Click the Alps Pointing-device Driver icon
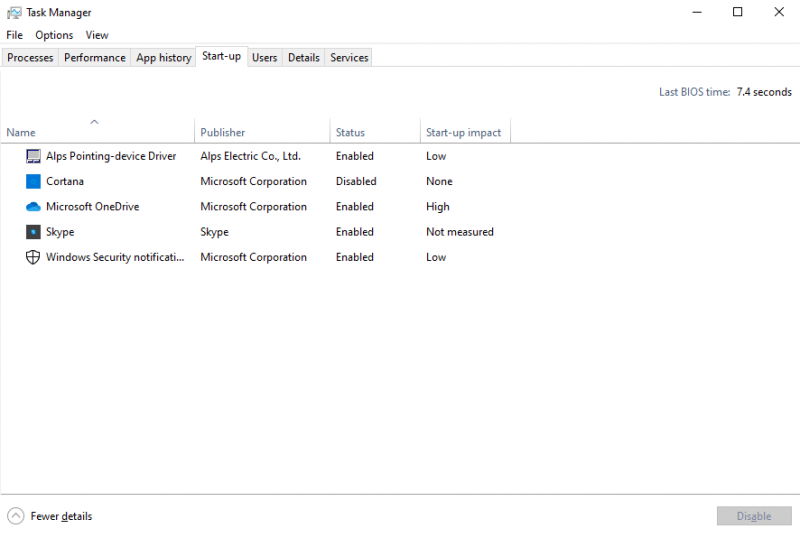The image size is (800, 538). [x=33, y=156]
